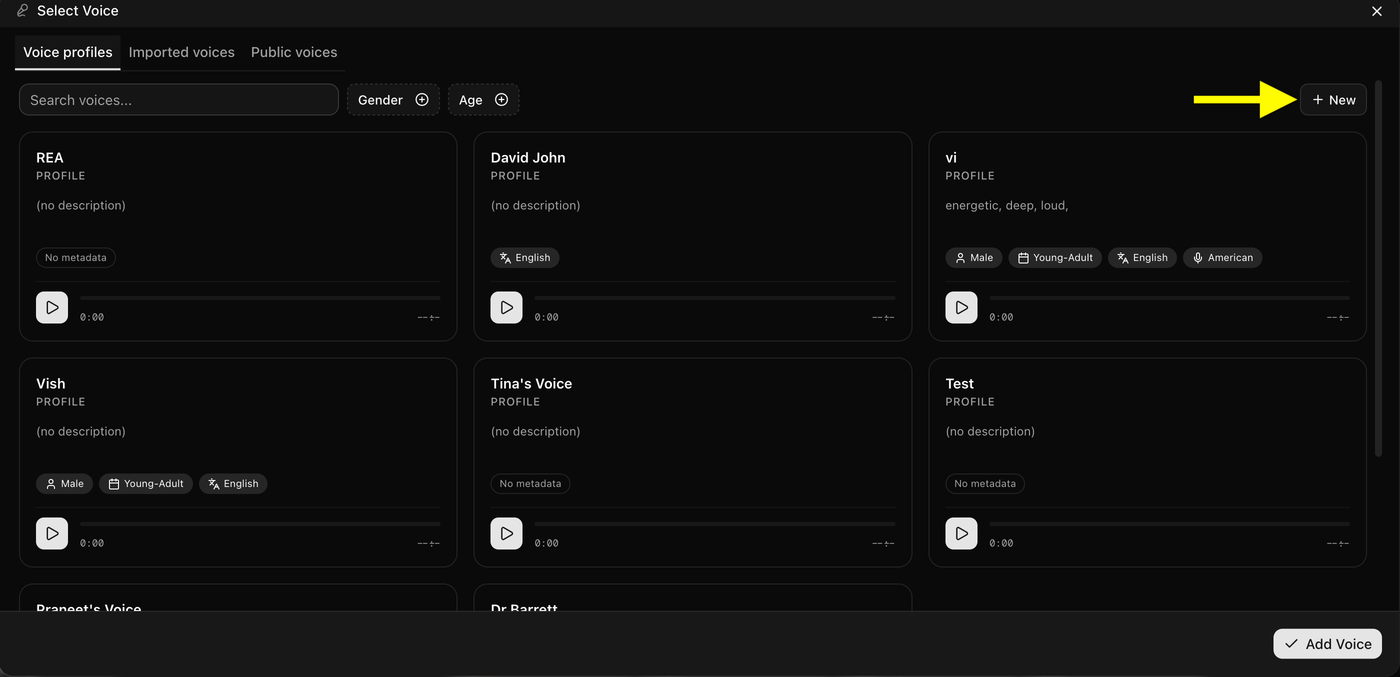Play the vi profile audio
Screen dimensions: 1400x677
[961, 307]
